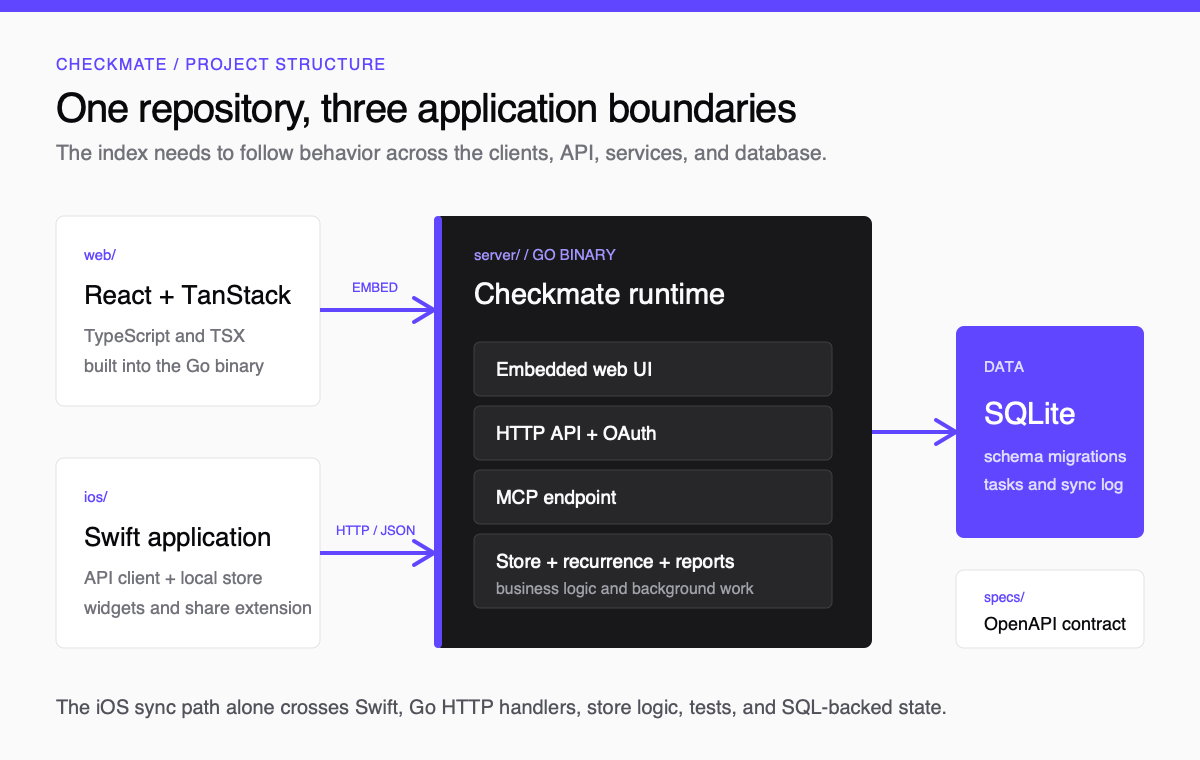
Task: Click the 'CHECKMATE / PROJECT STRUCTURE' header label
Action: pyautogui.click(x=220, y=64)
